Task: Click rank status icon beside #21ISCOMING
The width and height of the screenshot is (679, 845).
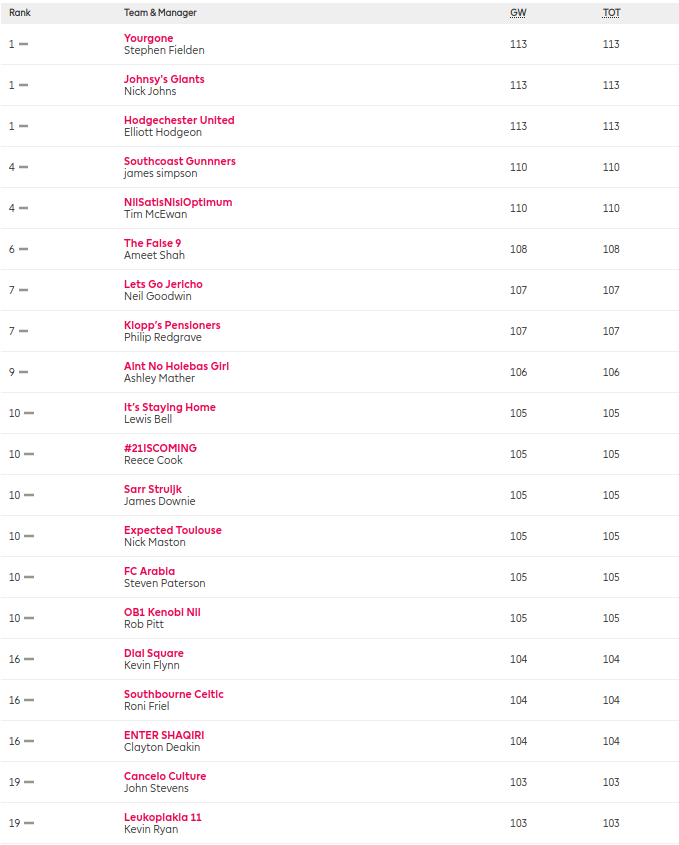Action: point(29,454)
